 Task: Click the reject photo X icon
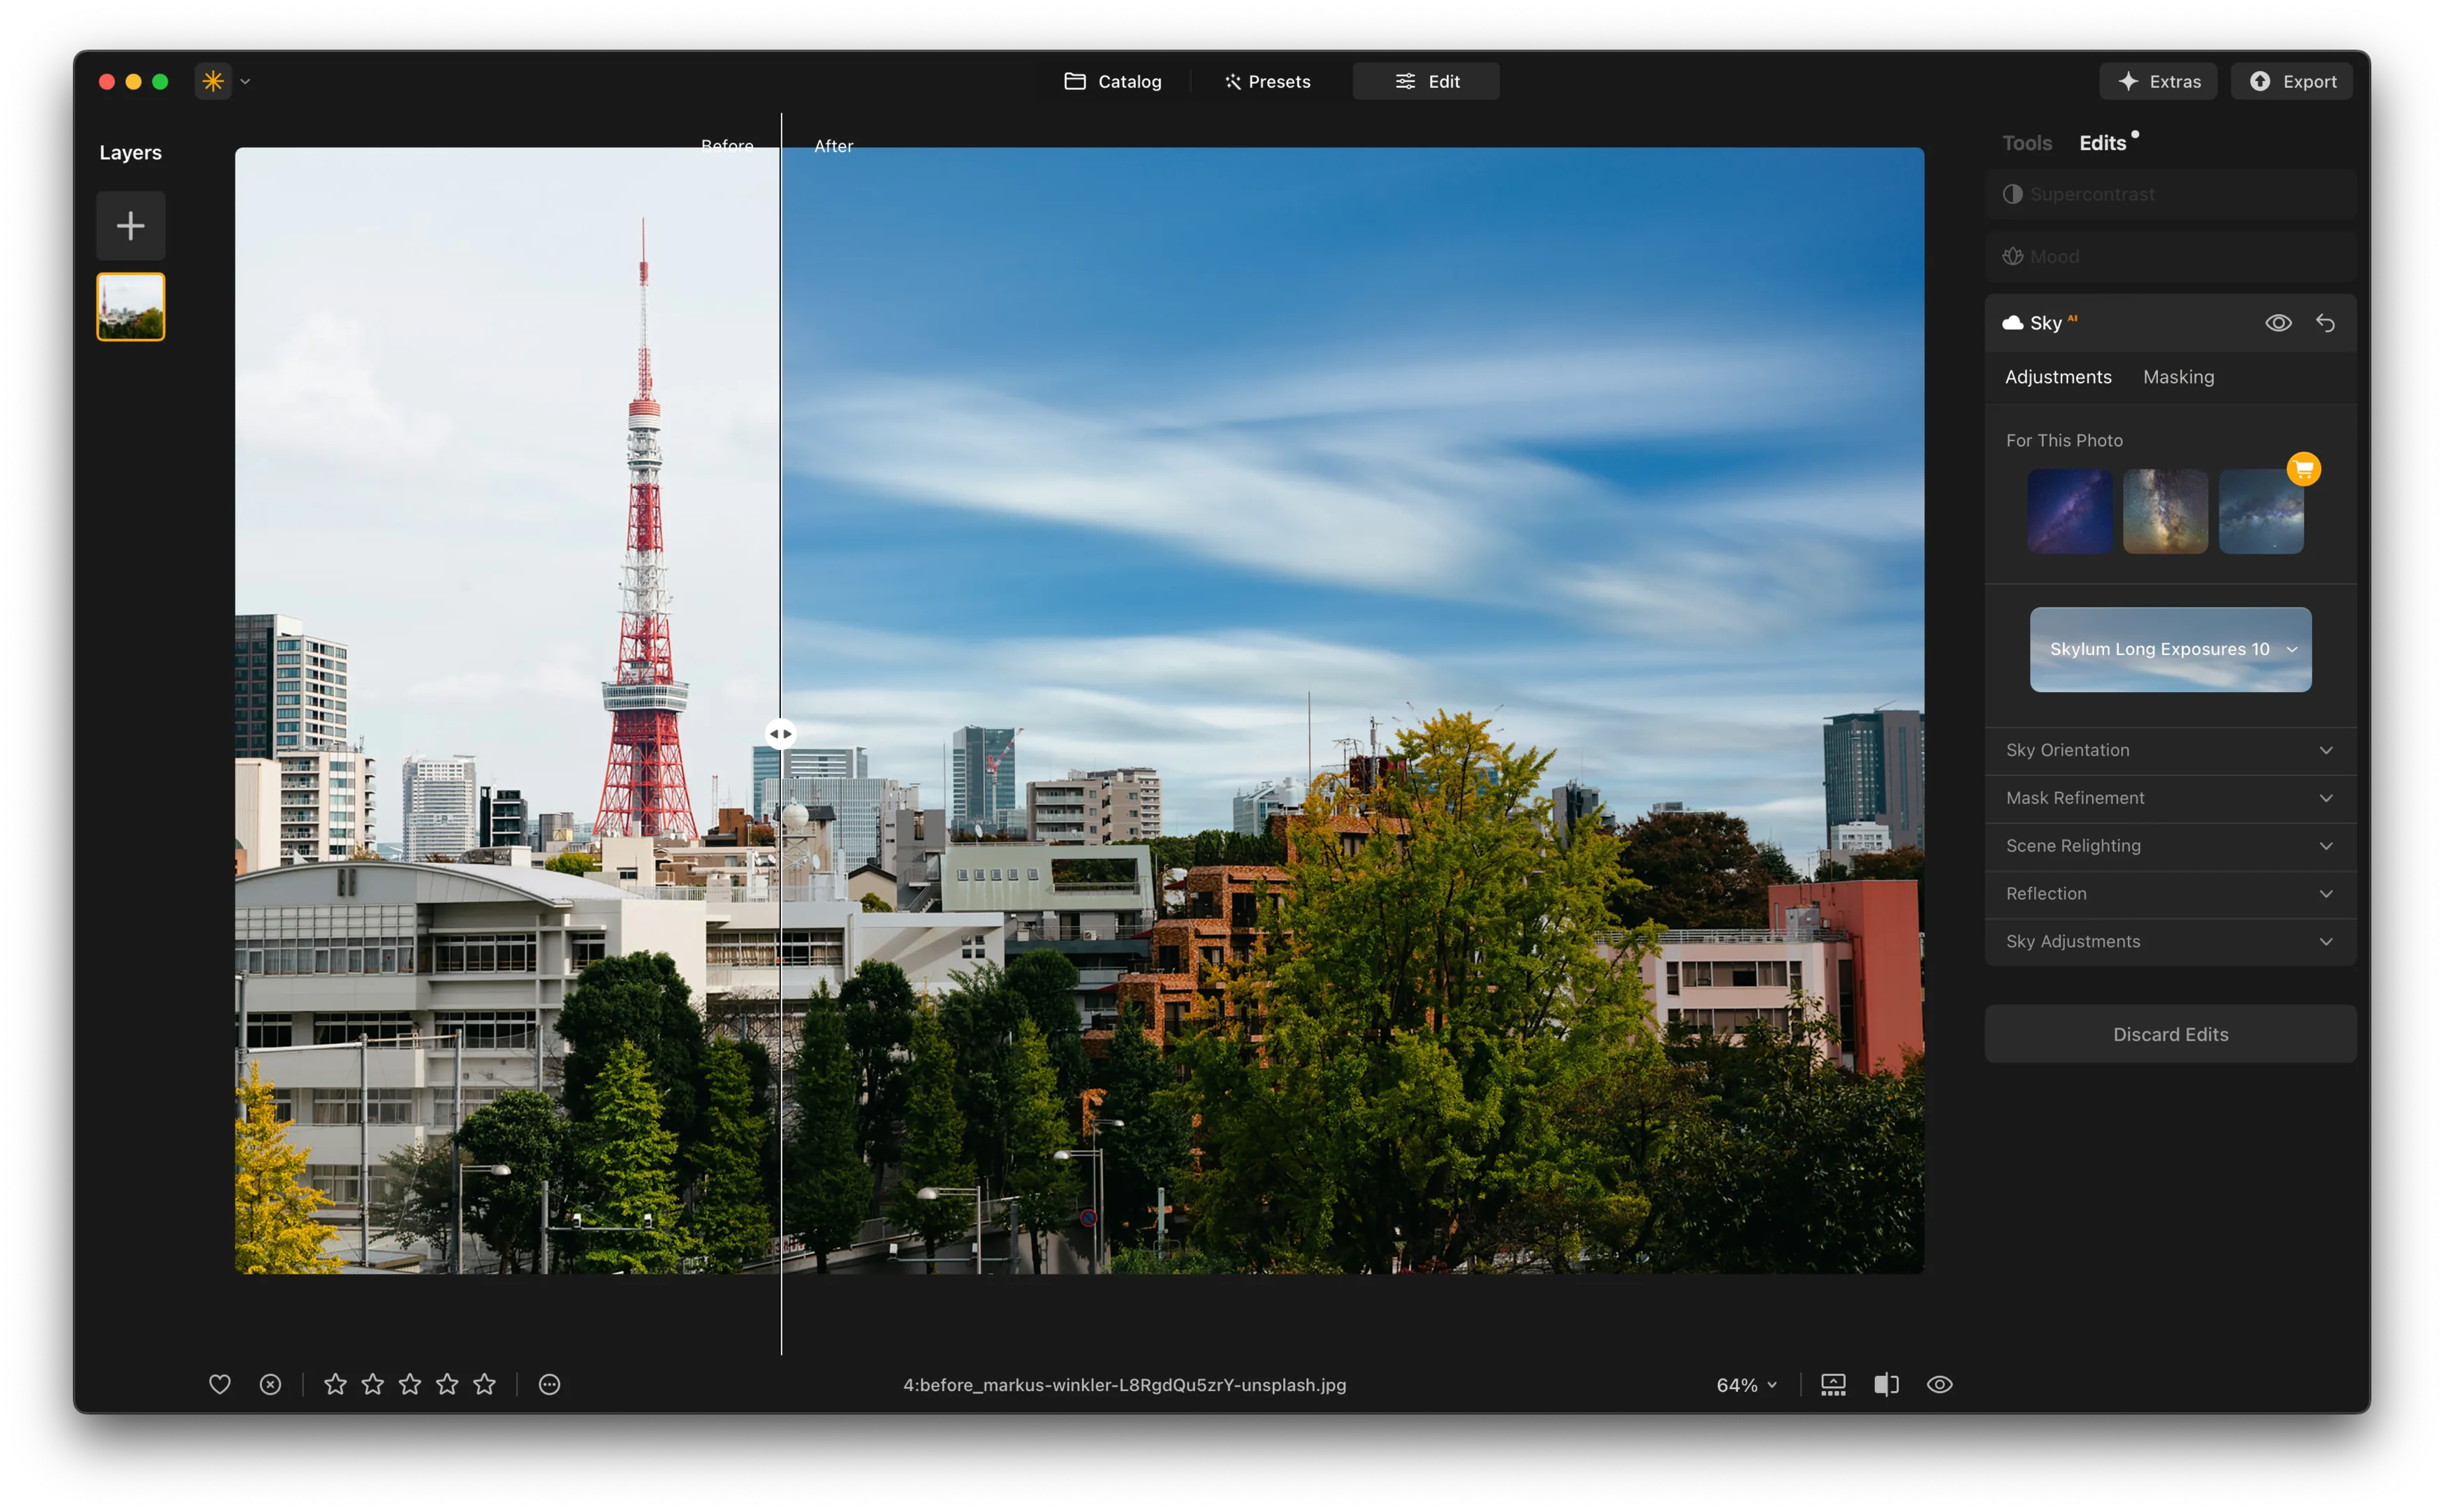click(x=270, y=1384)
